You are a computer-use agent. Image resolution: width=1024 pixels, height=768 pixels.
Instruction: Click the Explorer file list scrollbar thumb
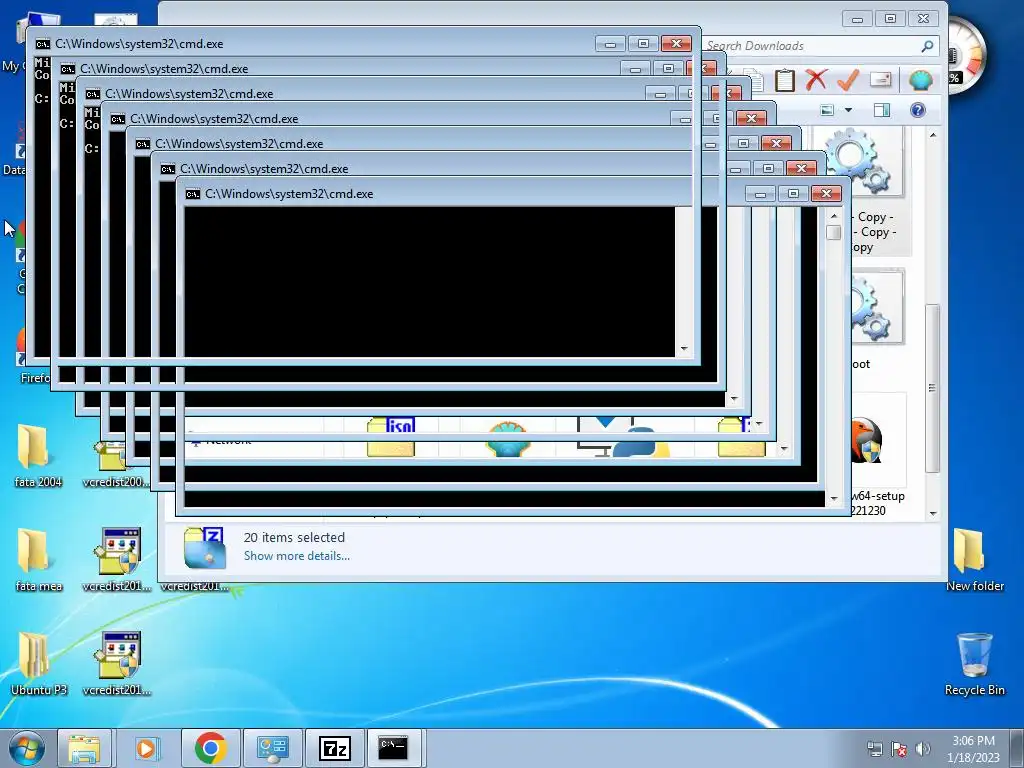coord(933,388)
